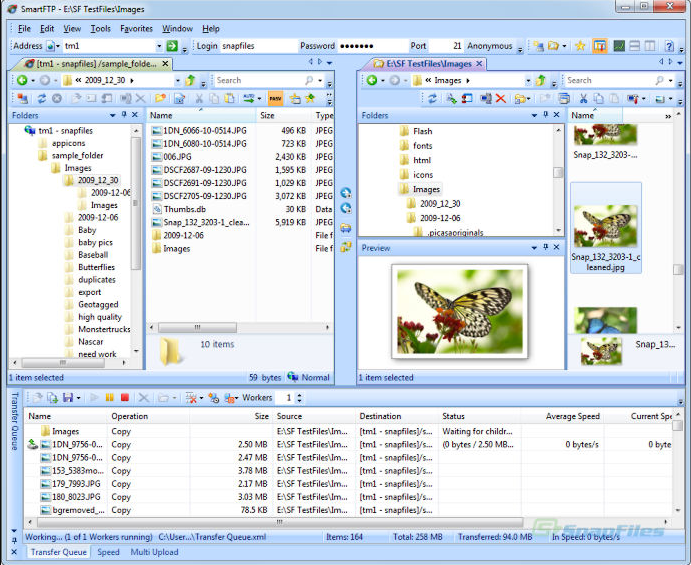This screenshot has width=691, height=565.
Task: Click the Size column header in remote list
Action: click(x=268, y=116)
